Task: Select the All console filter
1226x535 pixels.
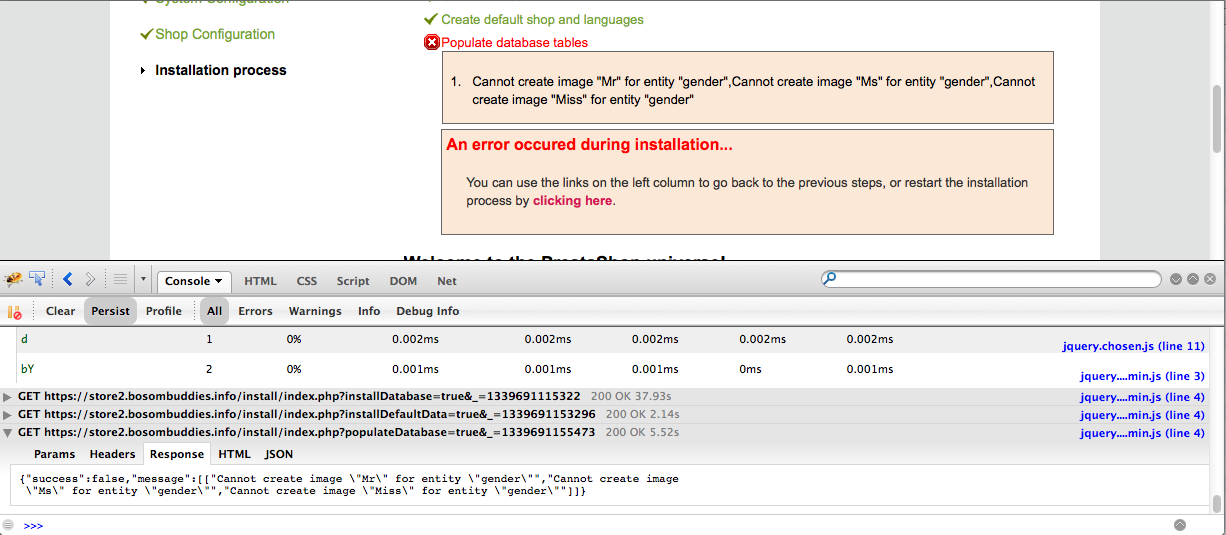Action: point(214,311)
